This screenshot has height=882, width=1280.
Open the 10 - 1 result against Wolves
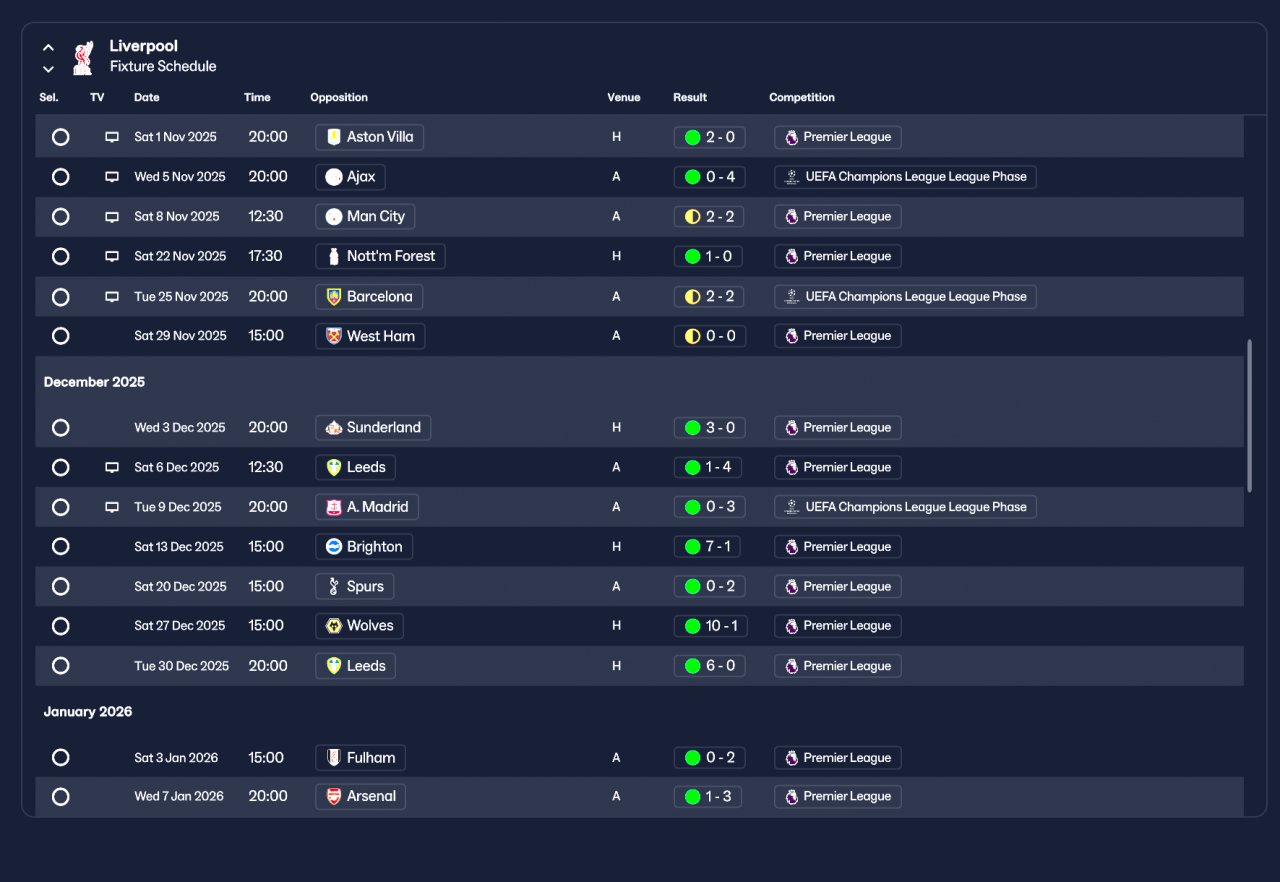(712, 626)
